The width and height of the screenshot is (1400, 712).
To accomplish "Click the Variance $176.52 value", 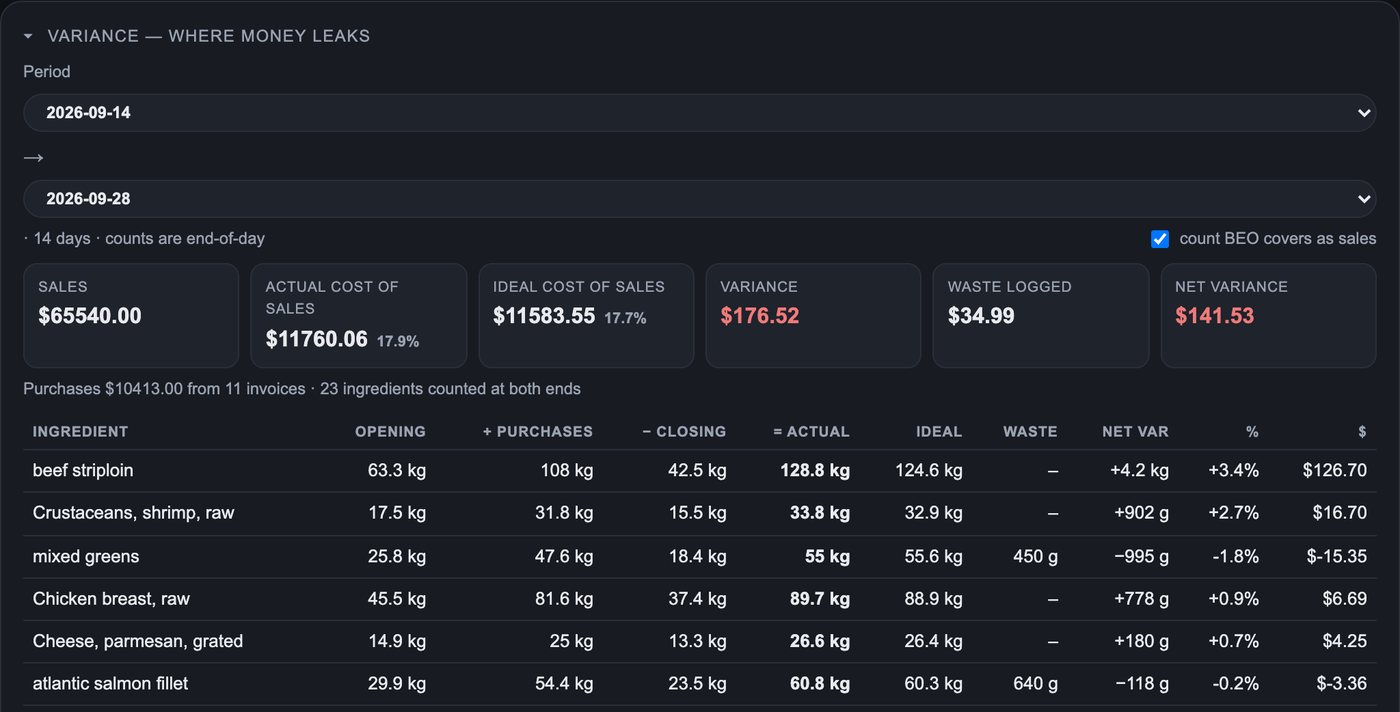I will 760,316.
